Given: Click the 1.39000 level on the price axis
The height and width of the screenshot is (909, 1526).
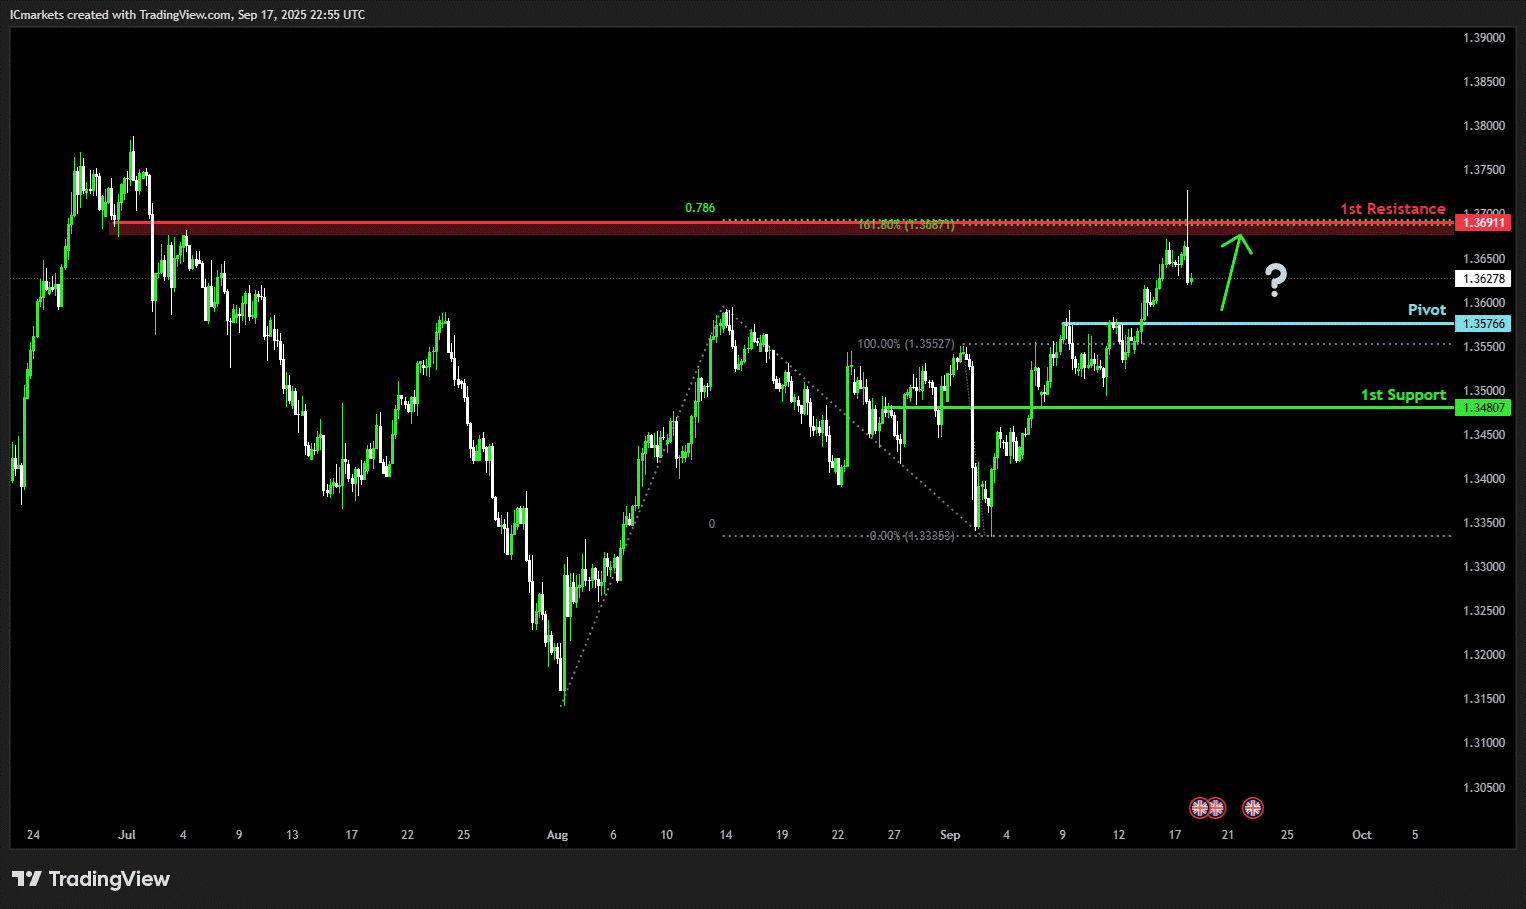Looking at the screenshot, I should (1484, 38).
